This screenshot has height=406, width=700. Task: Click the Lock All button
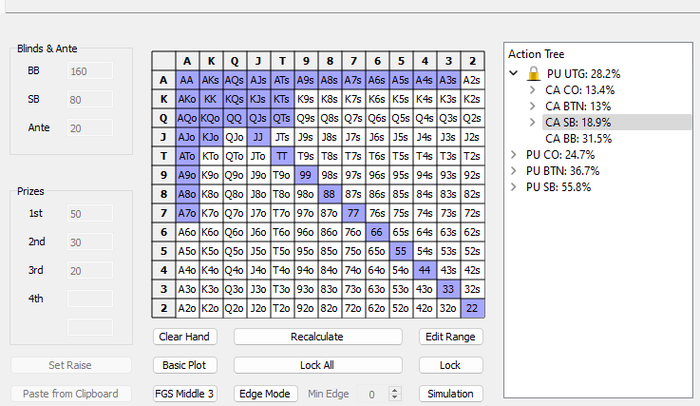(x=318, y=365)
